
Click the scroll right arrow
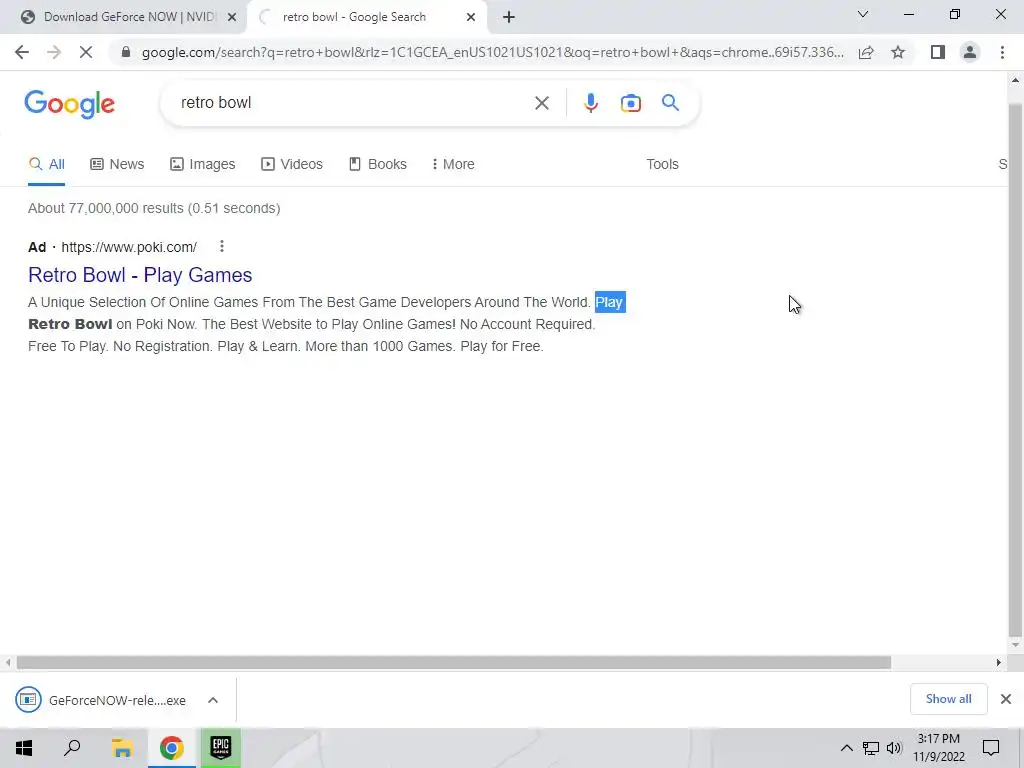[x=998, y=662]
